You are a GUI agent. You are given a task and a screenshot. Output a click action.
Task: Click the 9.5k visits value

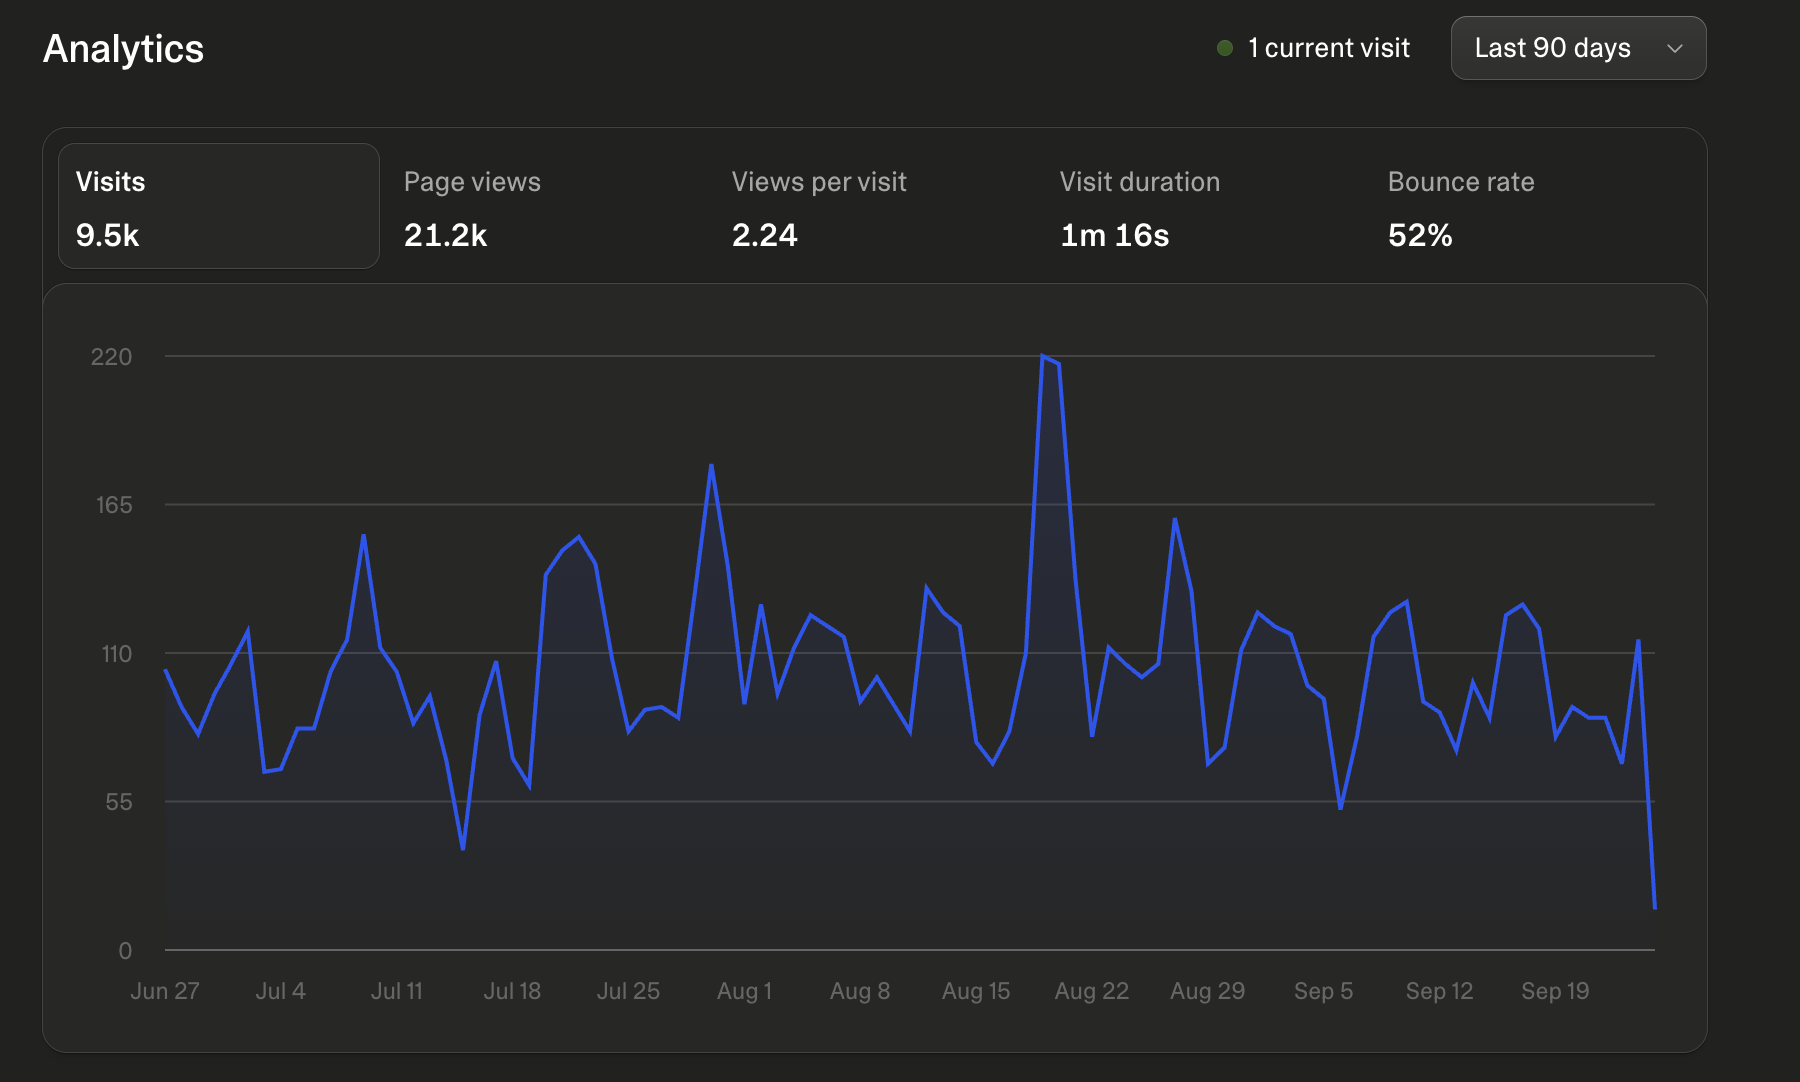tap(107, 235)
